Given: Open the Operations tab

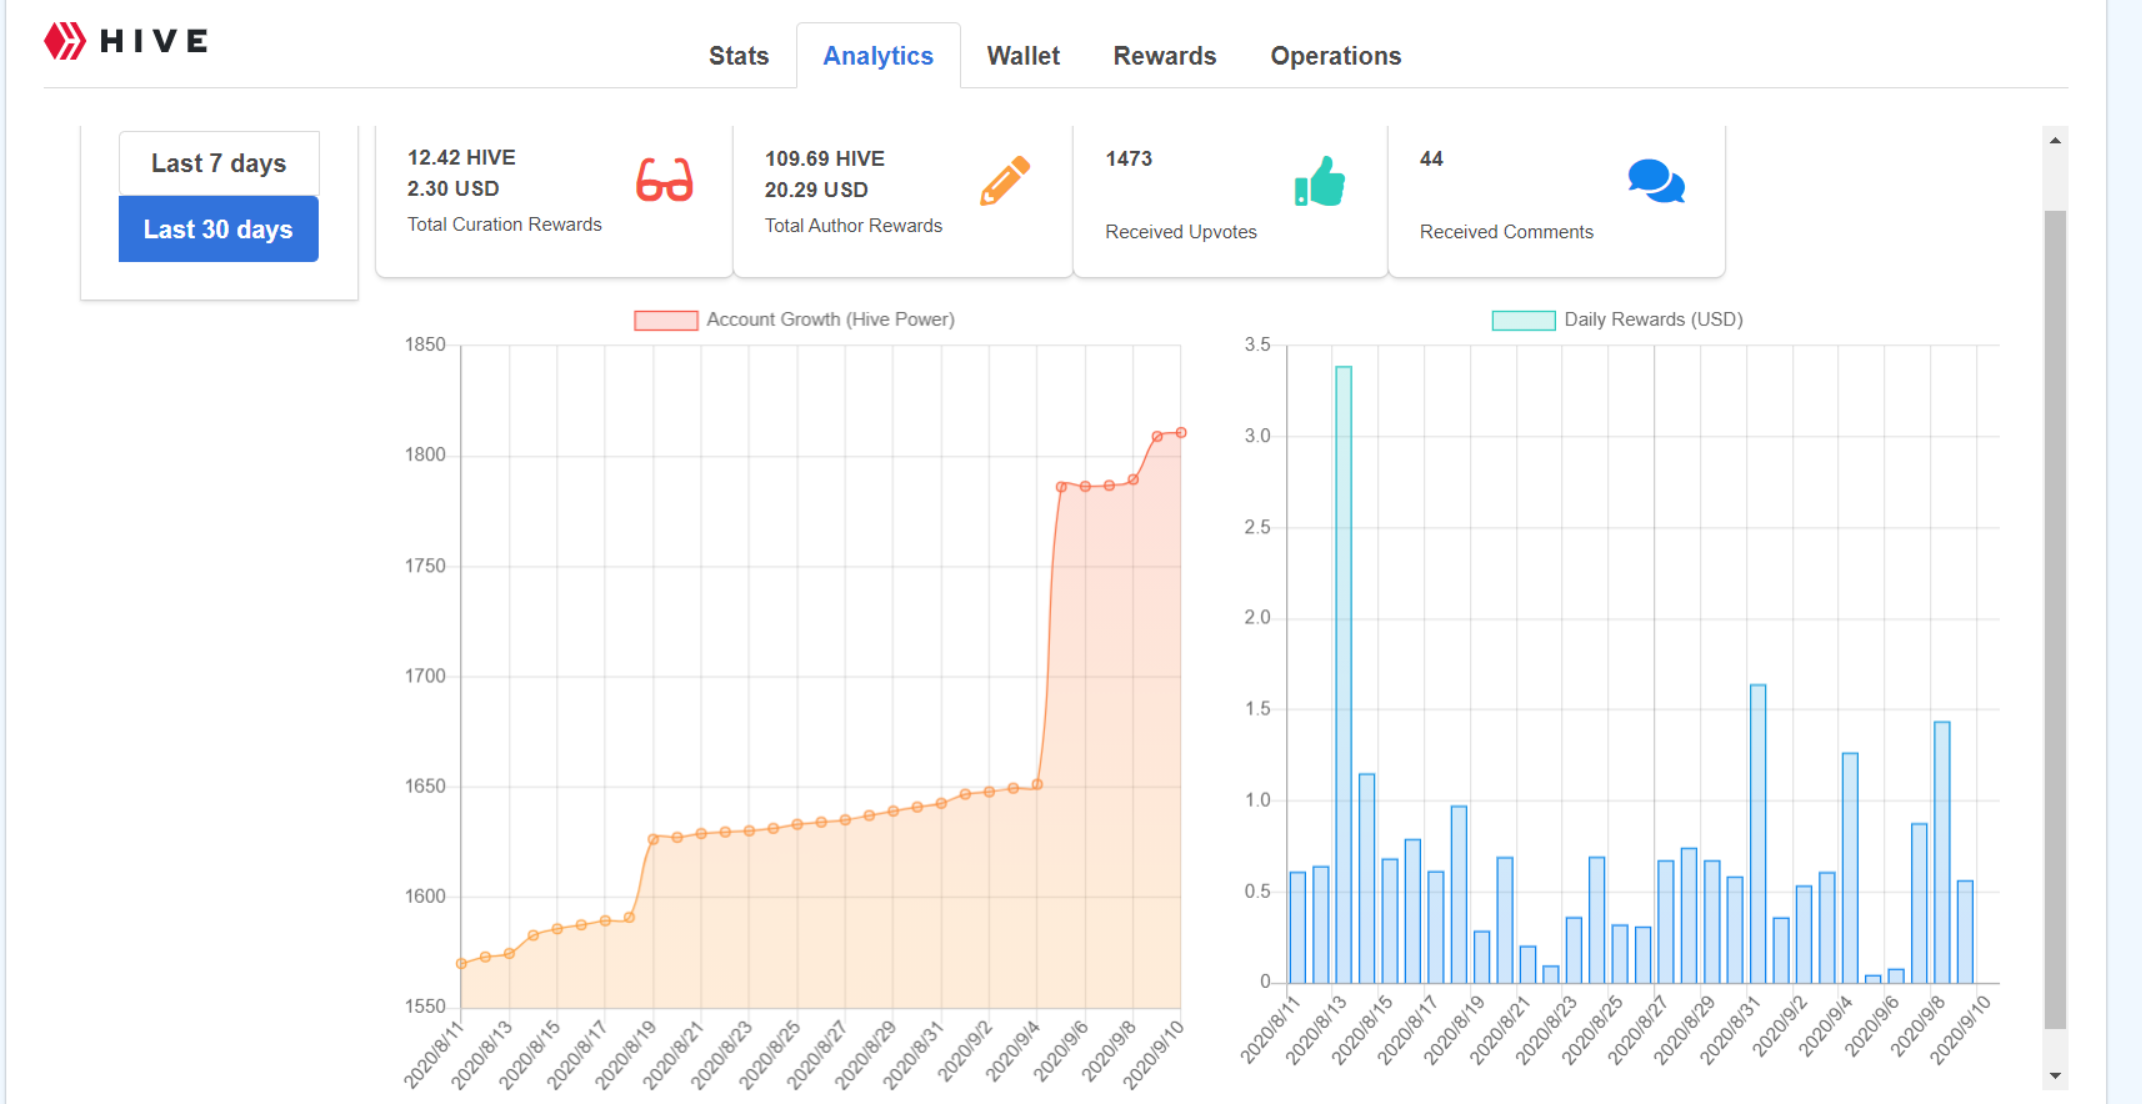Looking at the screenshot, I should click(x=1336, y=56).
